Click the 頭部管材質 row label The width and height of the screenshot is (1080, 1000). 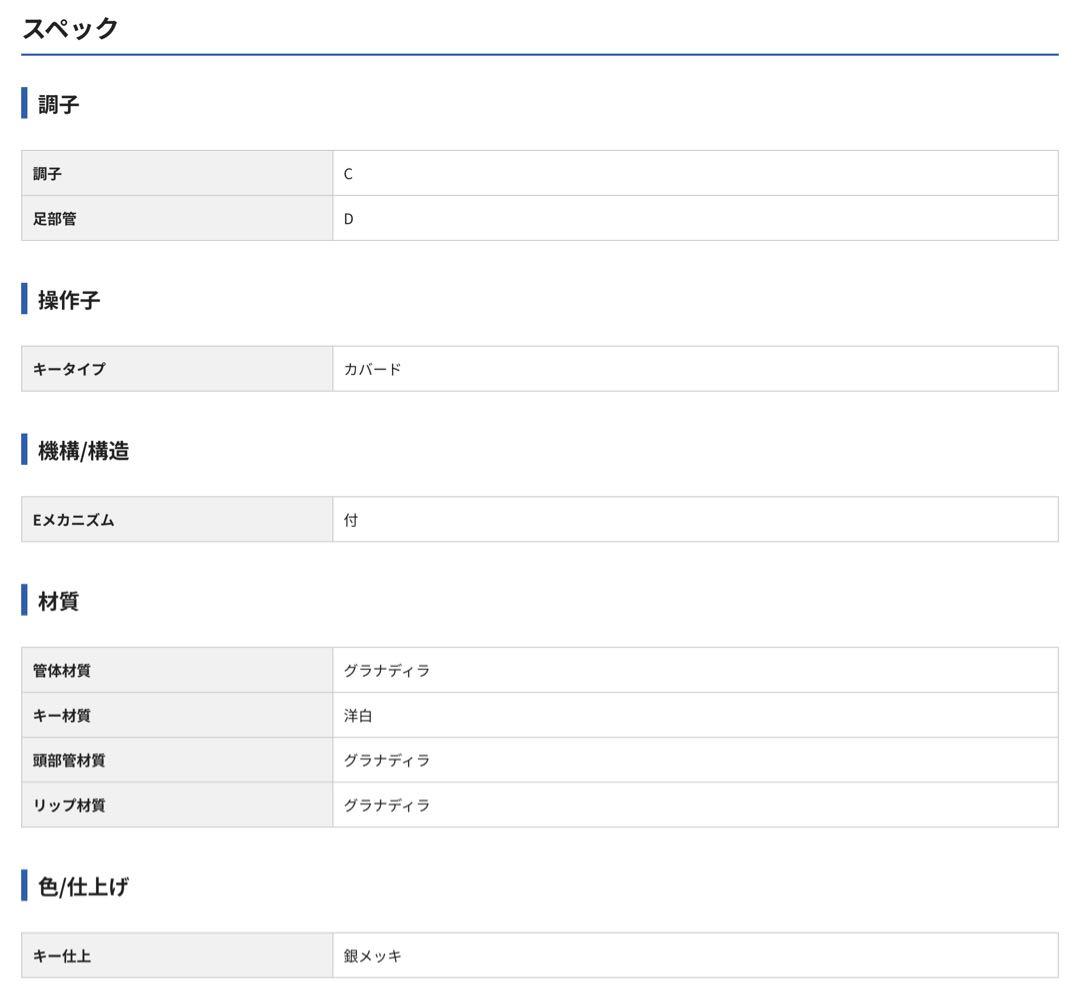pos(69,761)
